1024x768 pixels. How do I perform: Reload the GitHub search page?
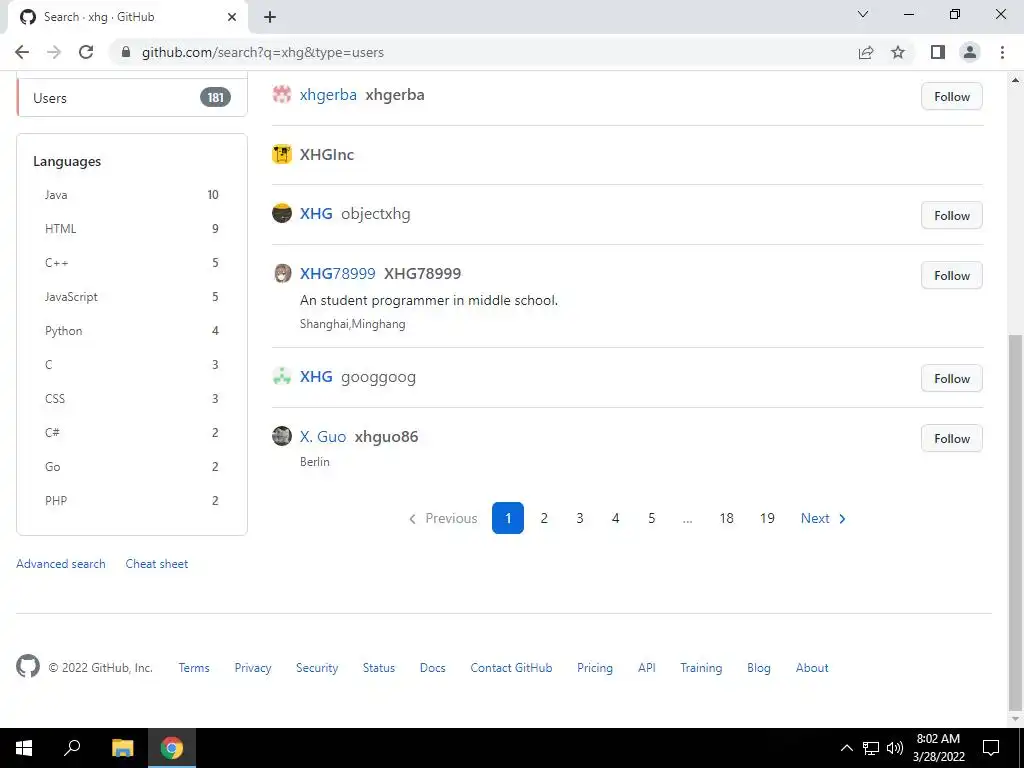86,52
